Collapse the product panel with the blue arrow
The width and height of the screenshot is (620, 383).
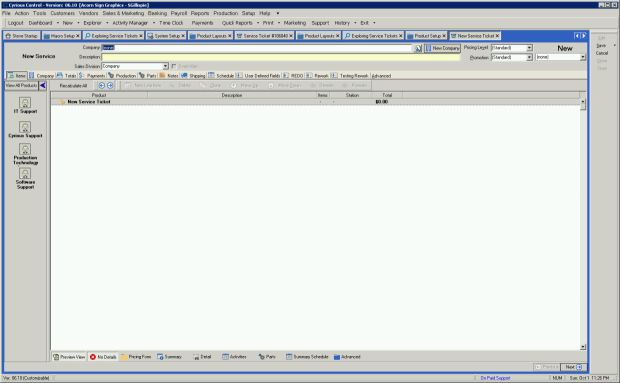(43, 85)
